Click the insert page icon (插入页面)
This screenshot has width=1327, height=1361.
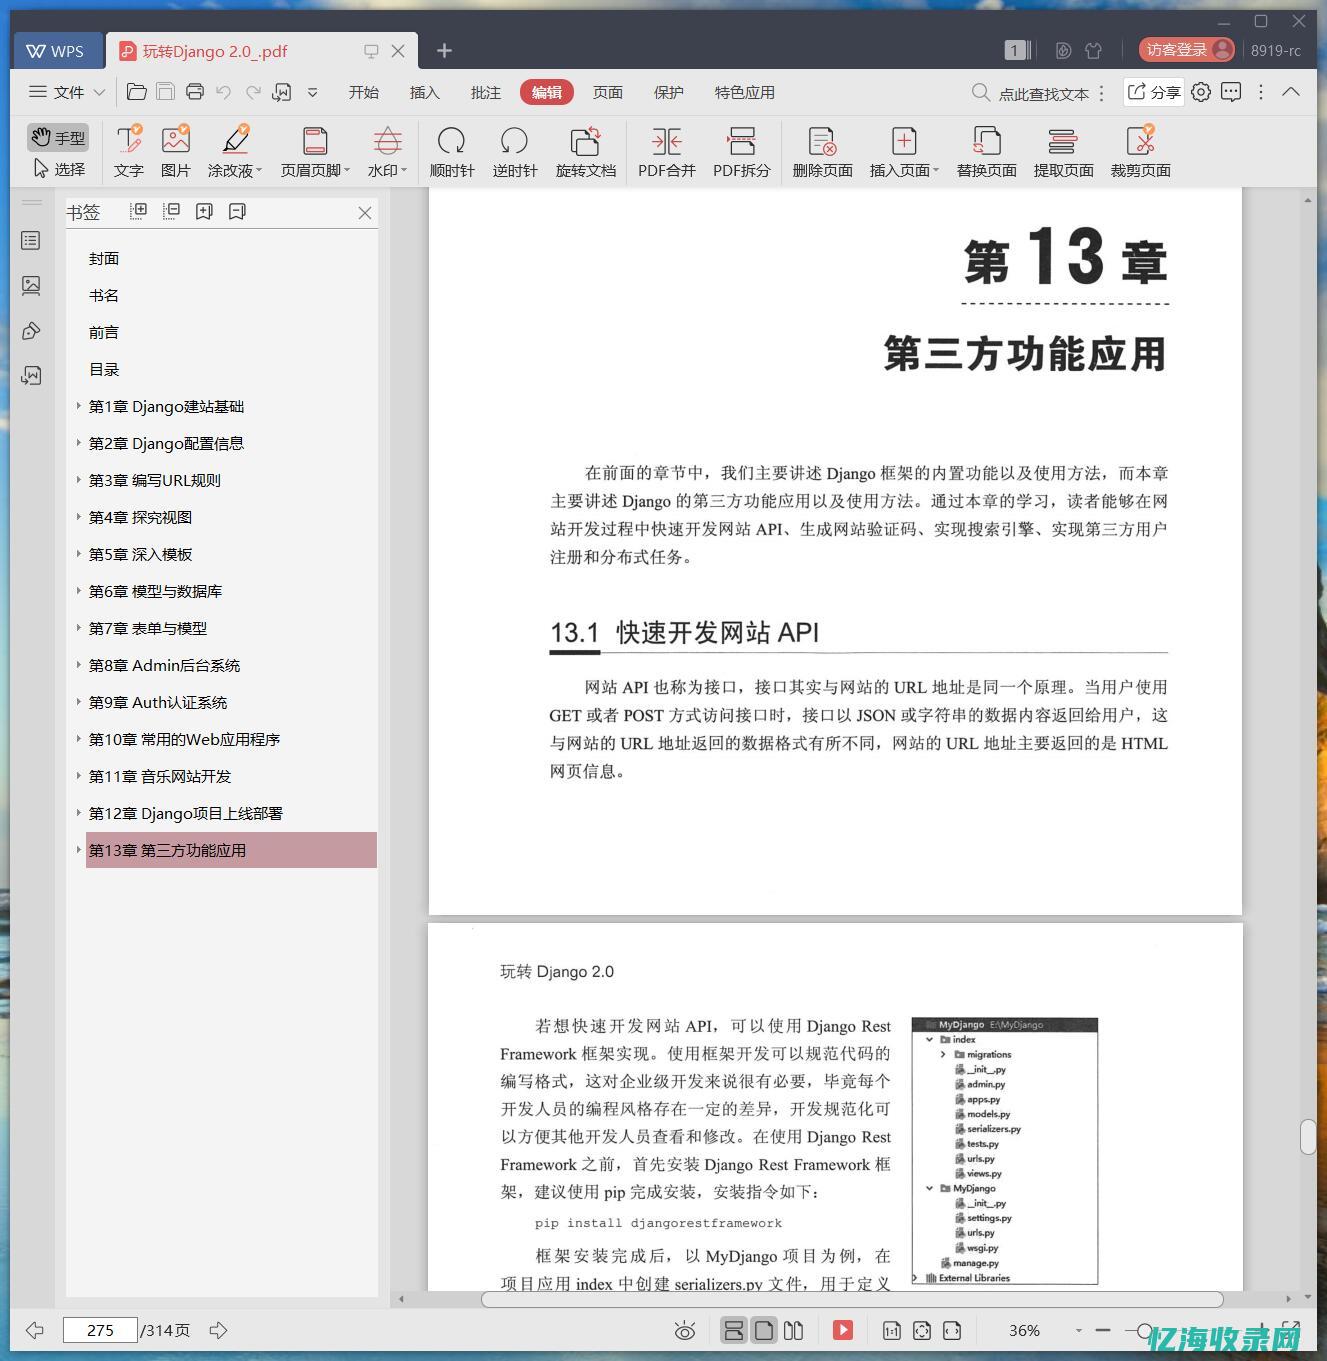904,141
